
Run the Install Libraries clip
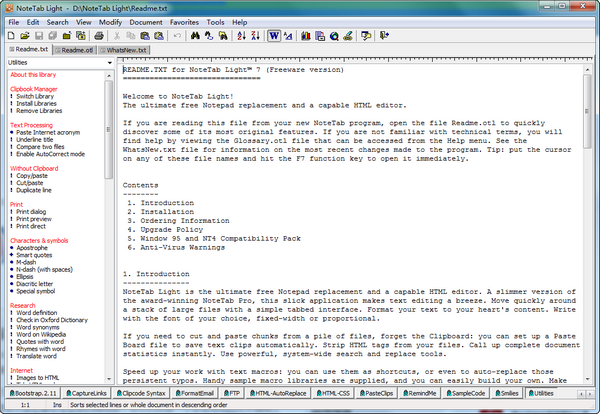point(36,104)
